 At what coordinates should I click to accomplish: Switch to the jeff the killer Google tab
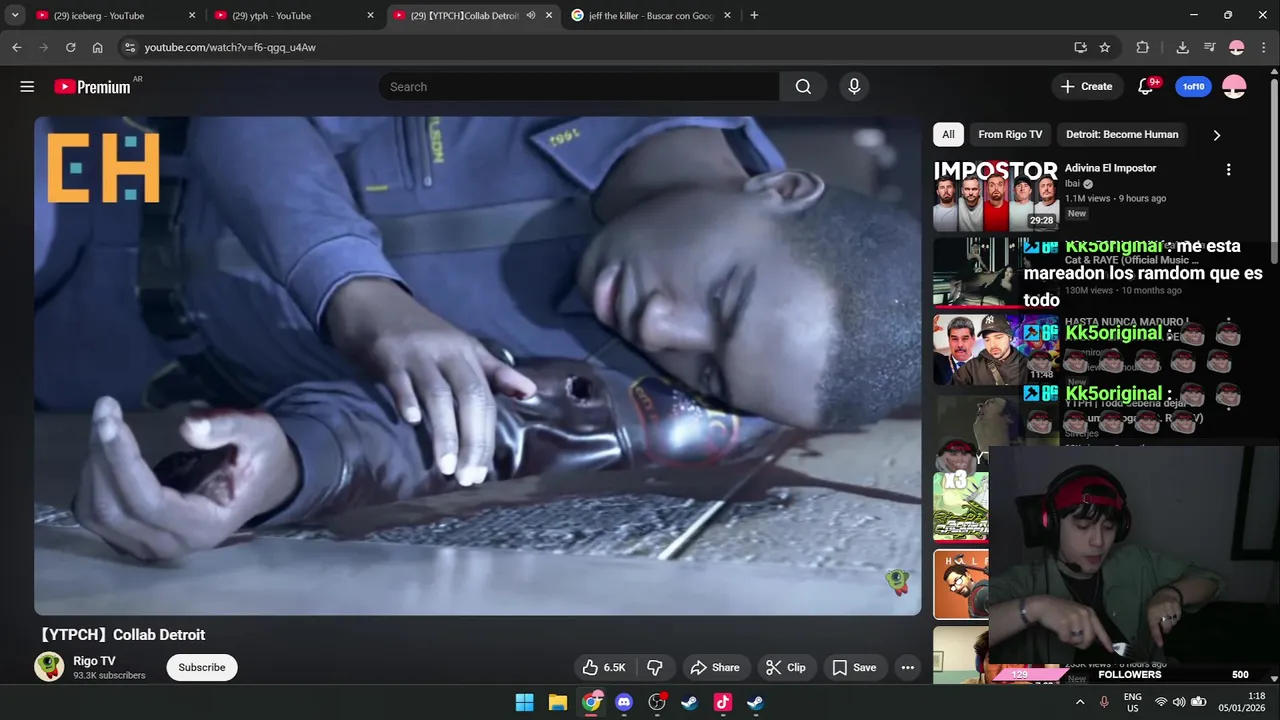click(x=652, y=15)
